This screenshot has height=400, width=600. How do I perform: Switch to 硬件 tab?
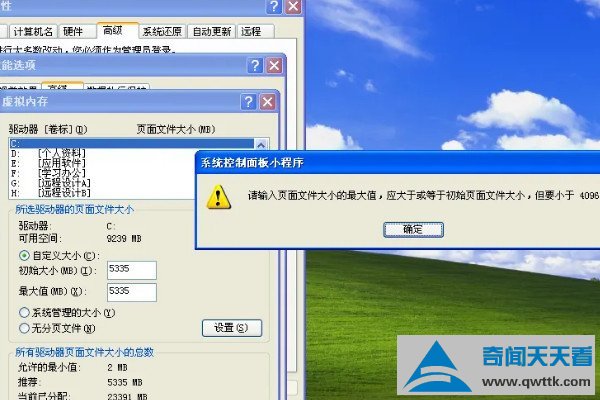pyautogui.click(x=73, y=31)
